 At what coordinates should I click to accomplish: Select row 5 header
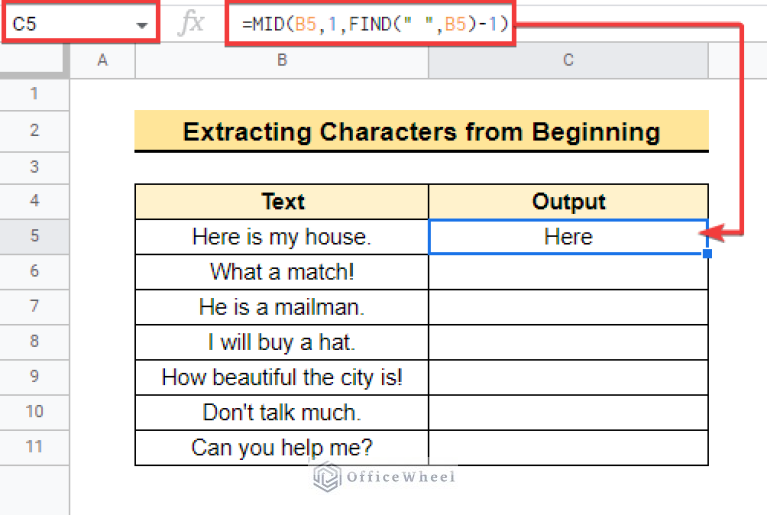(x=34, y=236)
